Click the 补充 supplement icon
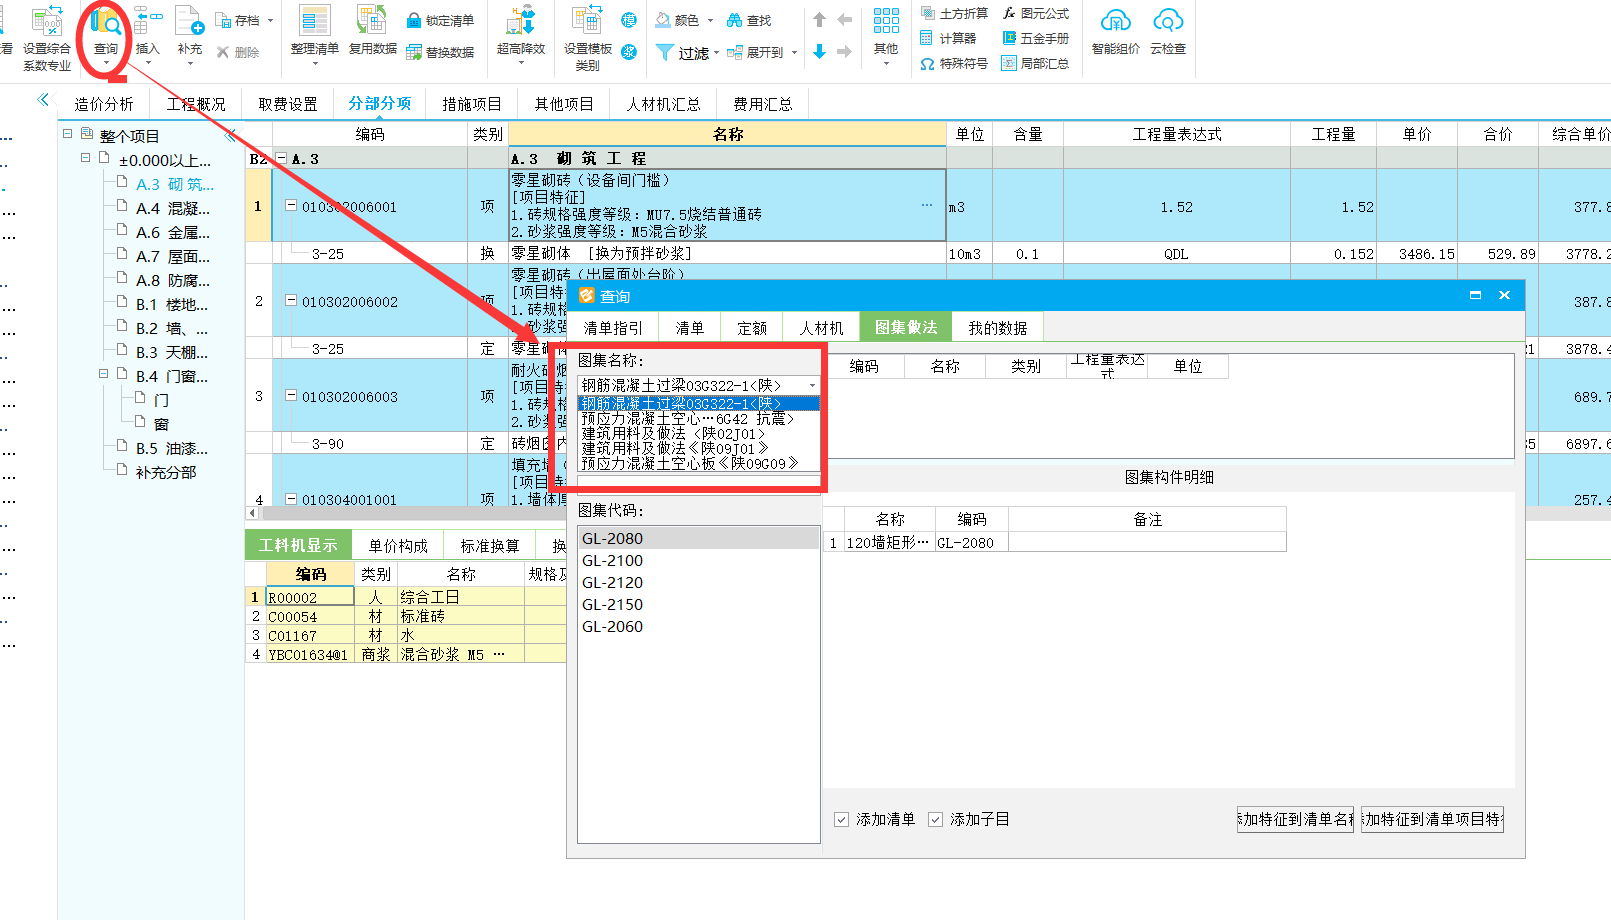This screenshot has width=1611, height=920. [190, 21]
